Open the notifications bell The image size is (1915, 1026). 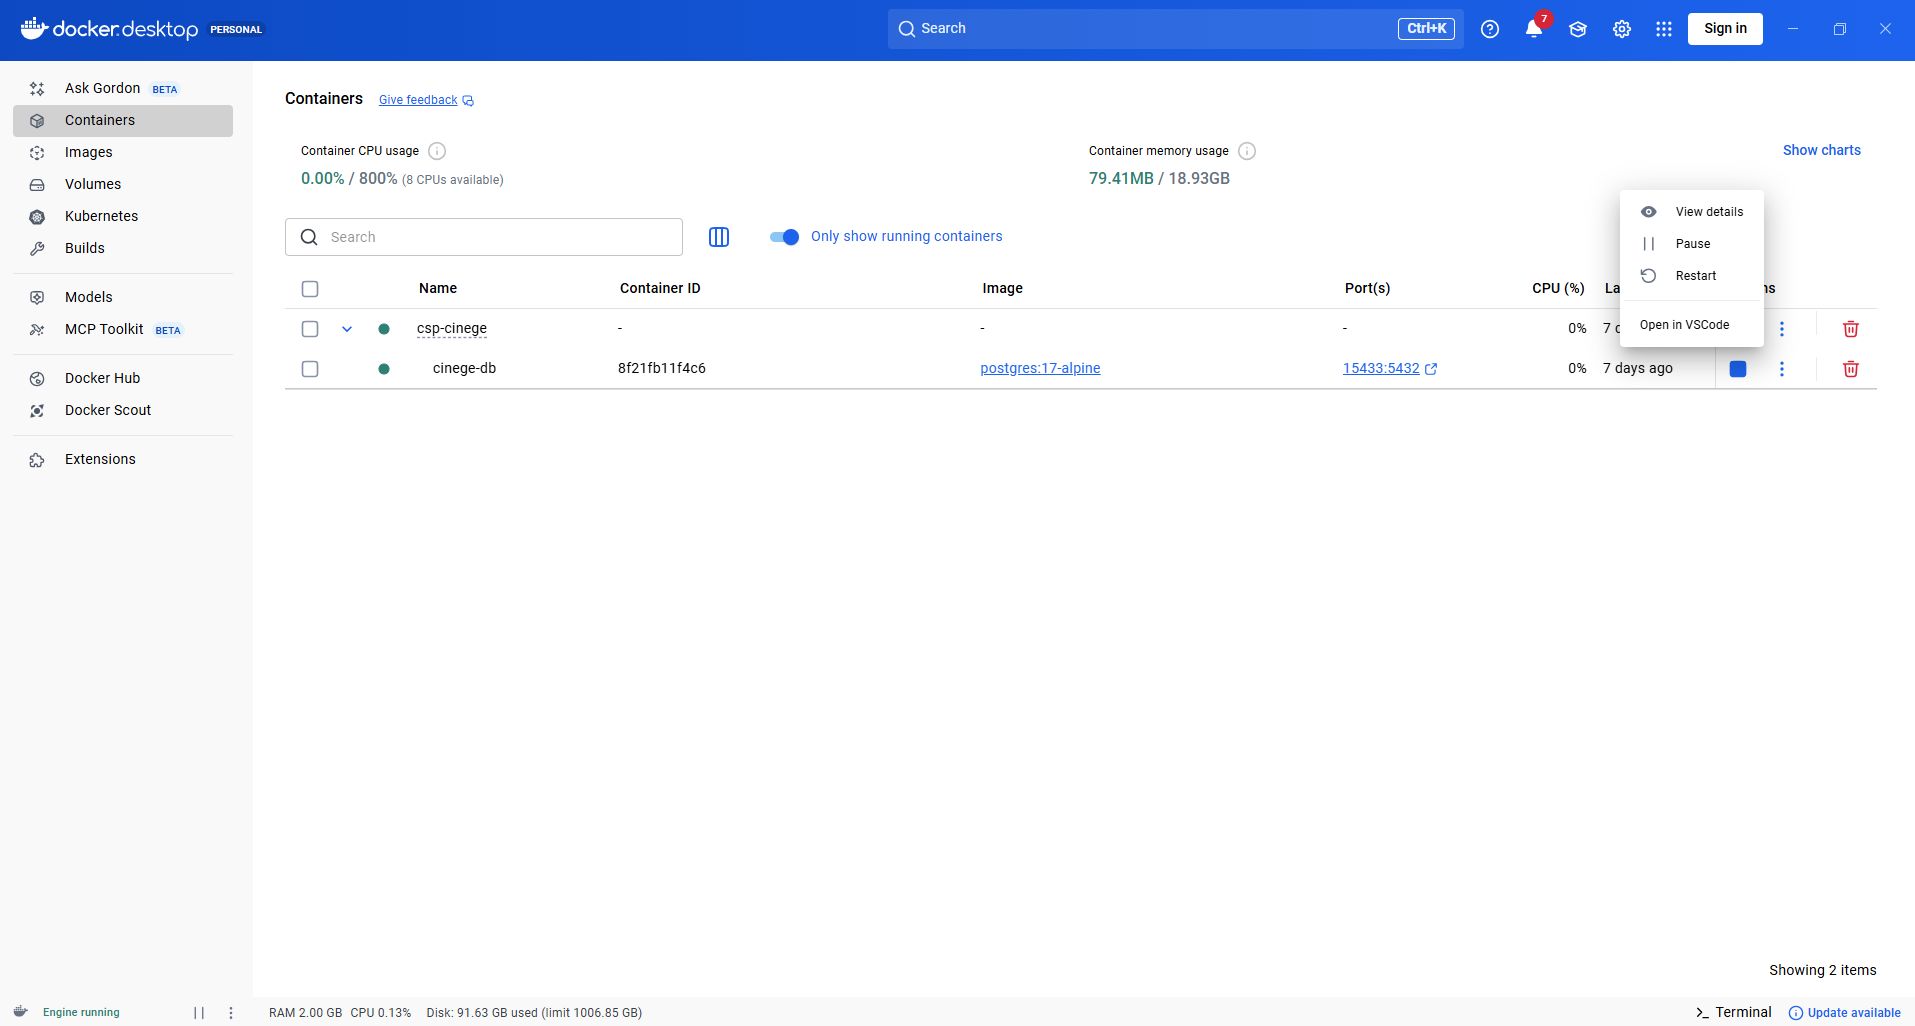(1534, 29)
